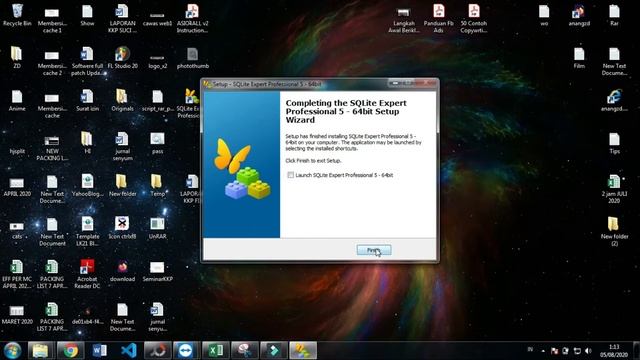The width and height of the screenshot is (640, 360).
Task: Select the Icon ctrlx8 desktop icon
Action: [x=122, y=228]
